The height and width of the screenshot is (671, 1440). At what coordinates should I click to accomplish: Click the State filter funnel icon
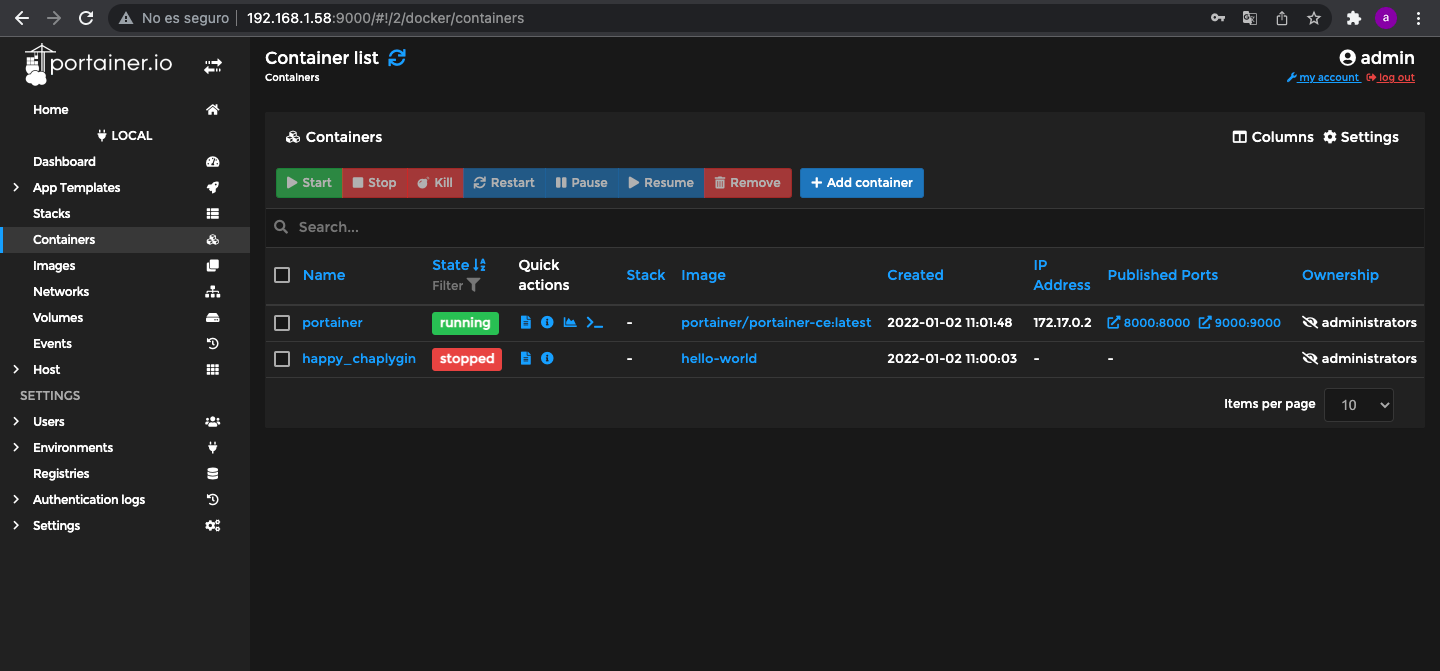[474, 286]
